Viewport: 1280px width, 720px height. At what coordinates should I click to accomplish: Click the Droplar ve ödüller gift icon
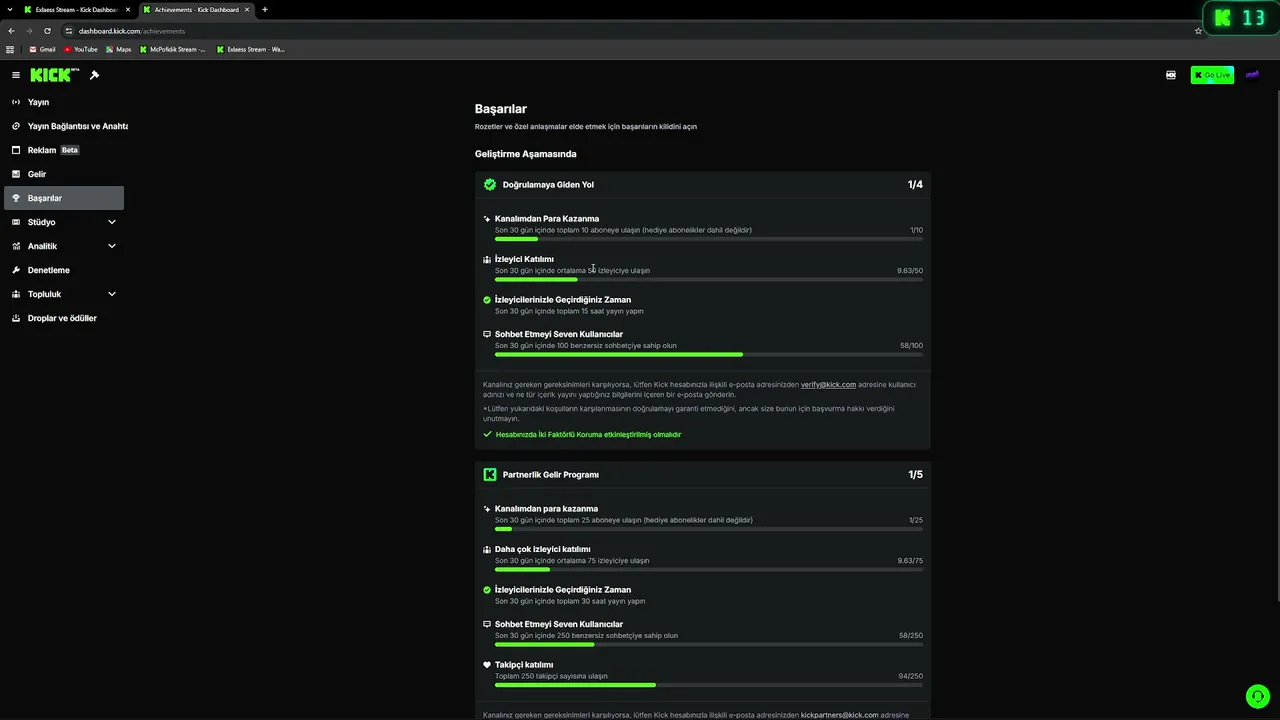16,318
